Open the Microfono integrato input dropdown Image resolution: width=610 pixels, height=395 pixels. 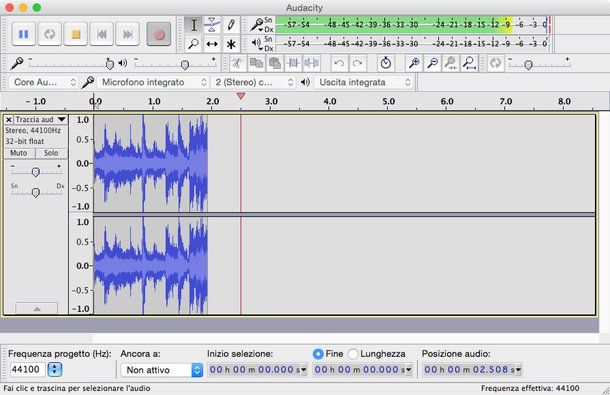pyautogui.click(x=153, y=82)
